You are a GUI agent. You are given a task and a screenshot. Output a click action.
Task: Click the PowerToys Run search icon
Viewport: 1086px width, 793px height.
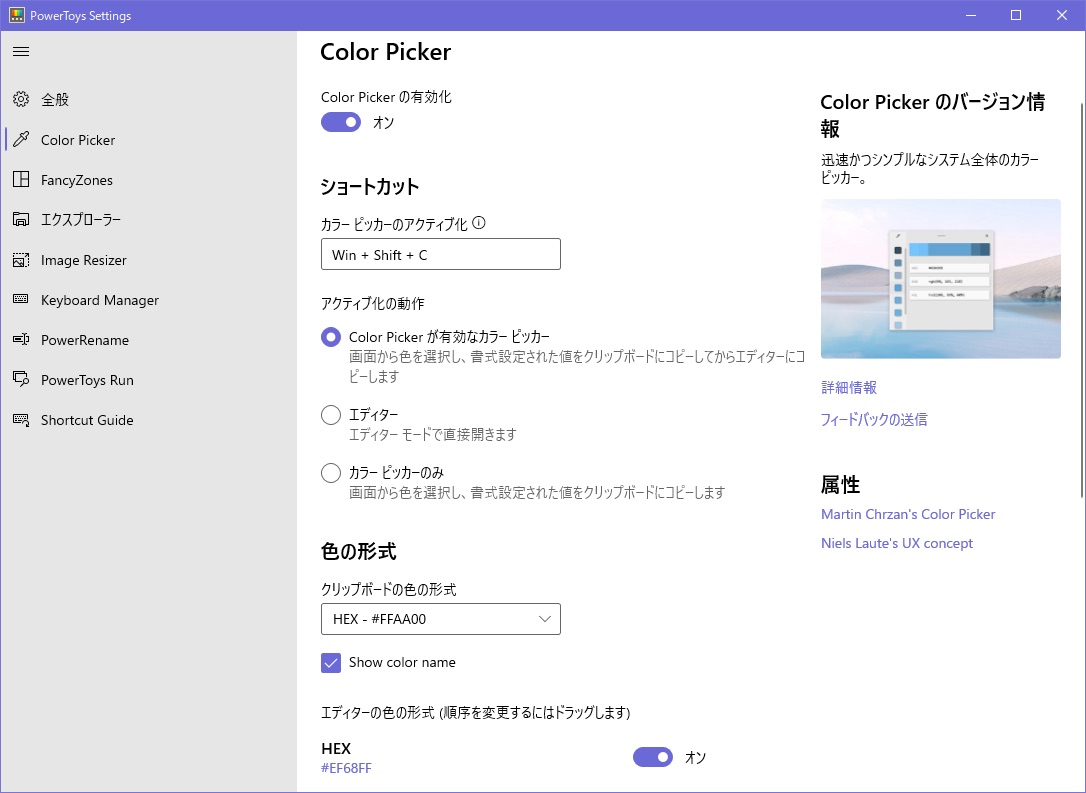(21, 380)
